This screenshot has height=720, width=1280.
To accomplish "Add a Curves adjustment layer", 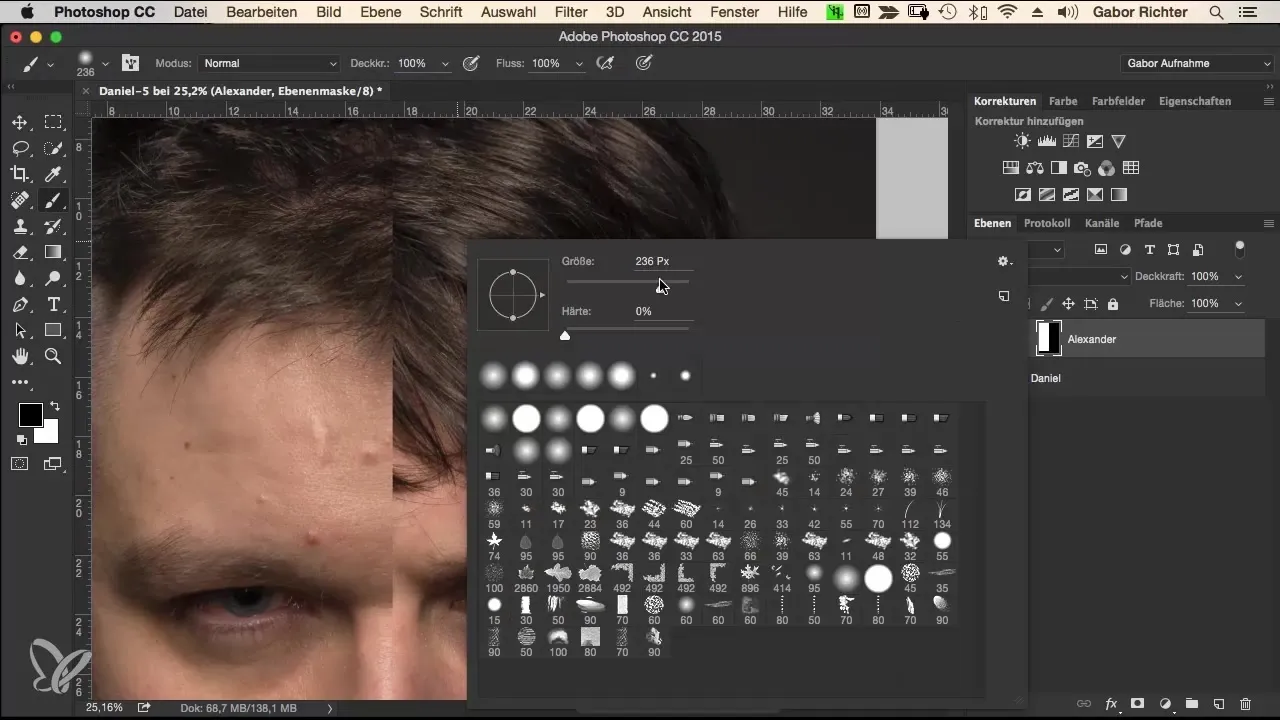I will click(x=1071, y=142).
